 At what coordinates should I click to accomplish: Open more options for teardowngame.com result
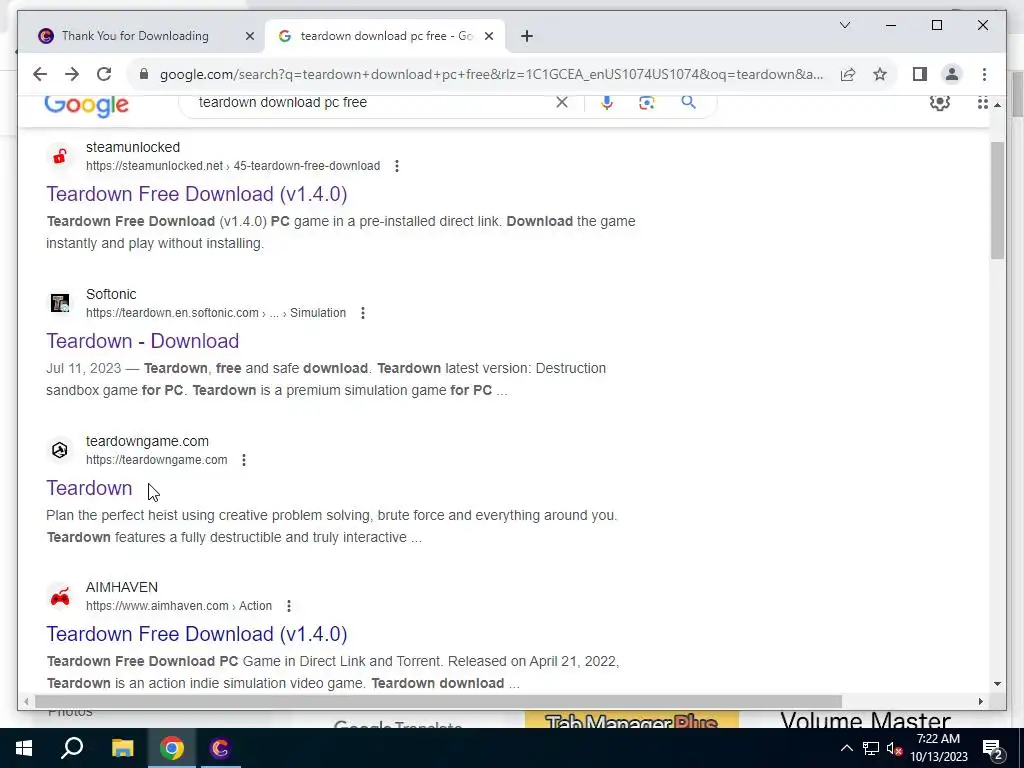[244, 460]
